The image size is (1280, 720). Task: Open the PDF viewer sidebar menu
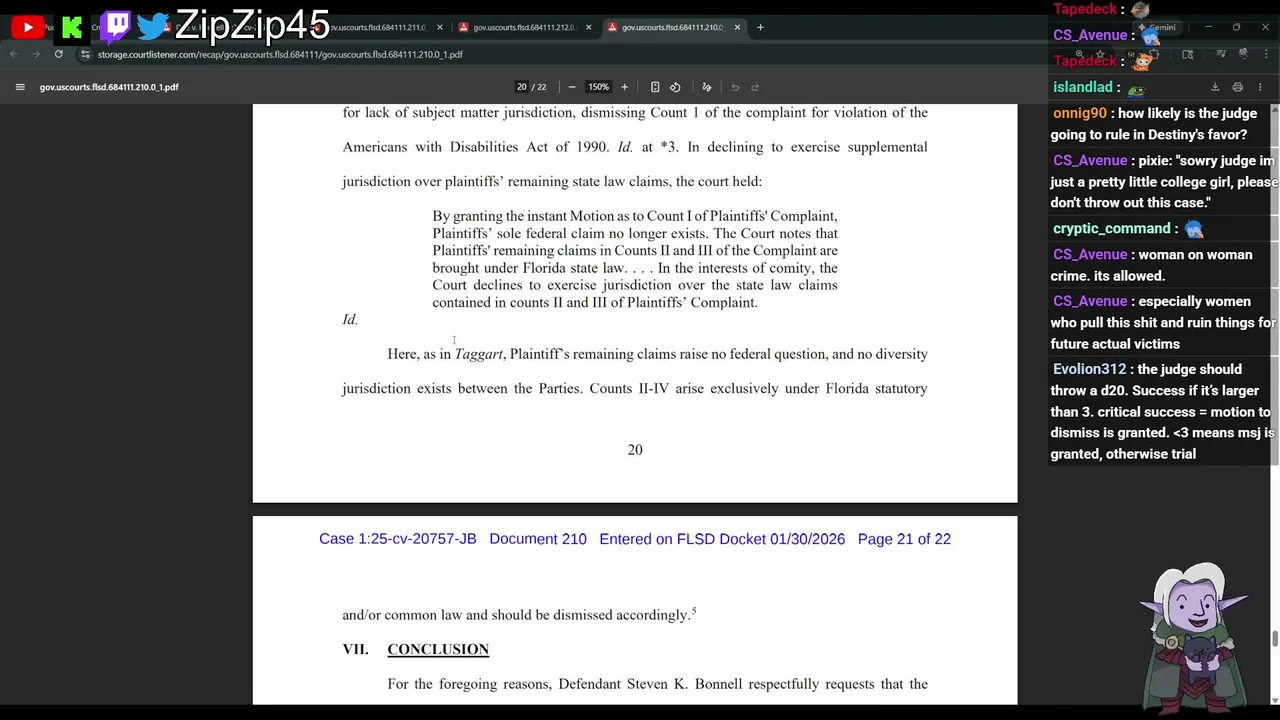20,87
